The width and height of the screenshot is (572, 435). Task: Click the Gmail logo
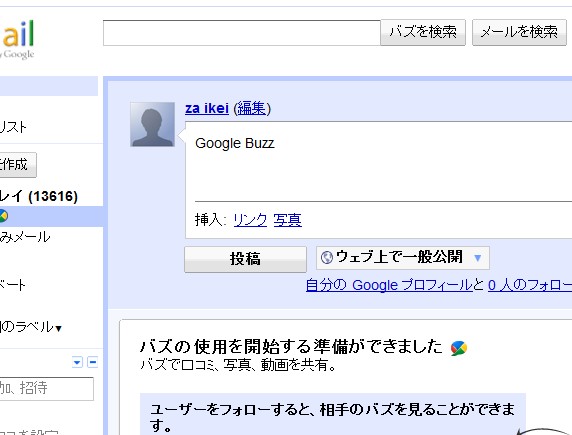17,39
